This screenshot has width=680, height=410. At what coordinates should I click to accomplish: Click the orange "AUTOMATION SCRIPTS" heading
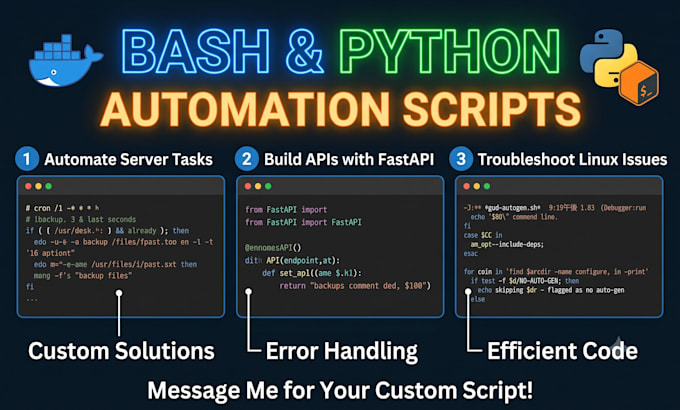point(340,109)
